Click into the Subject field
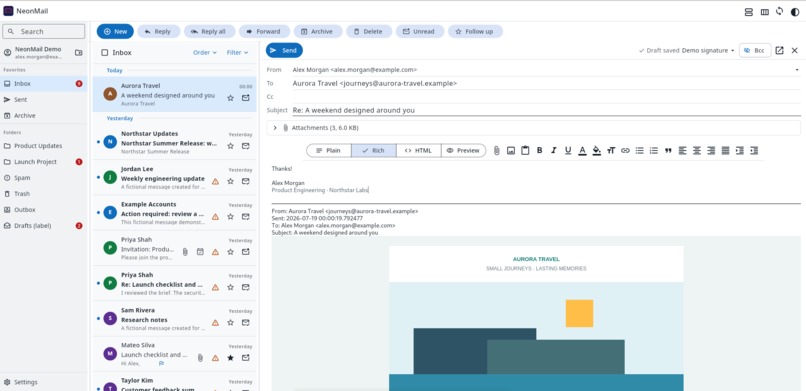 click(546, 110)
